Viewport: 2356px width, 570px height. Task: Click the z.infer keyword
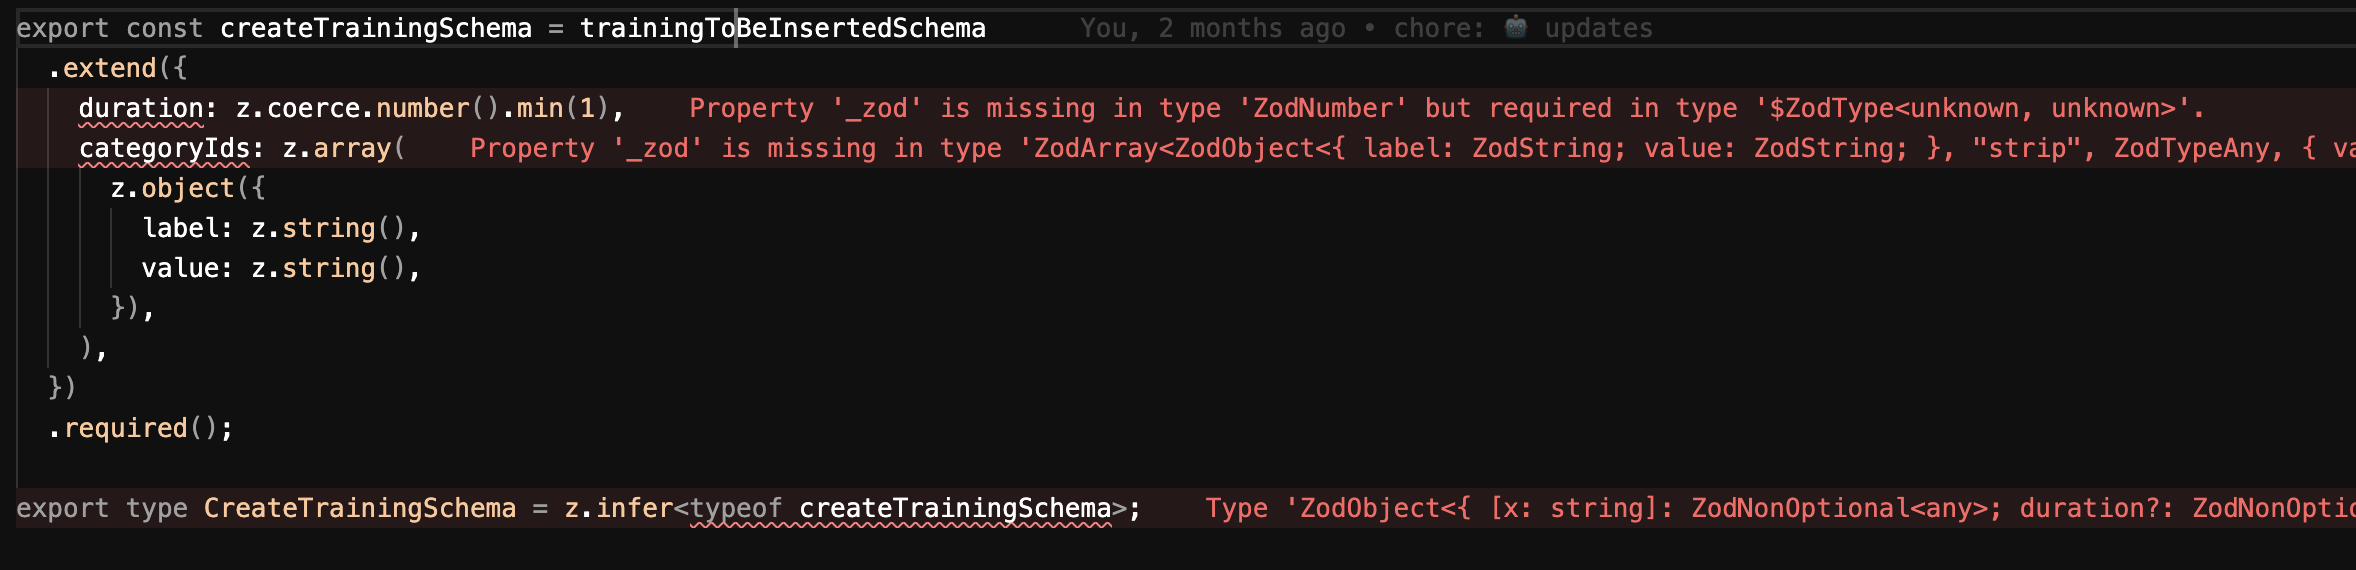[618, 508]
